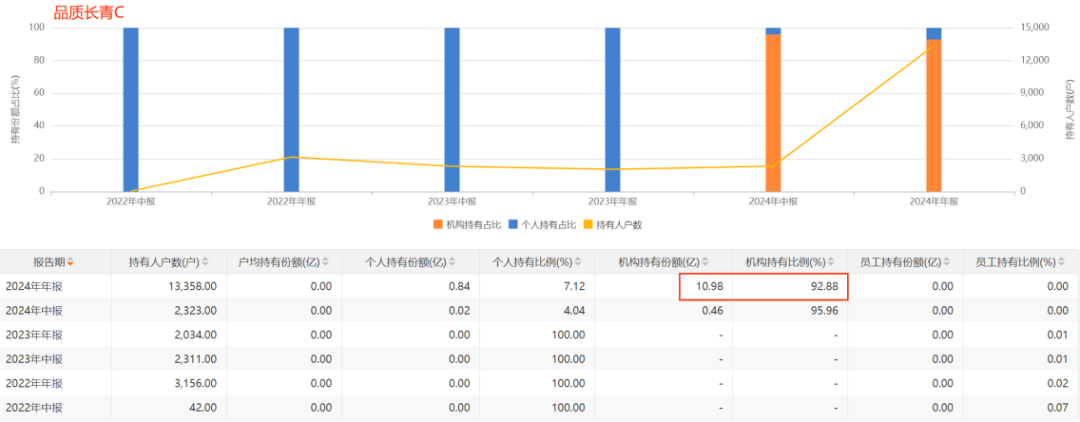
Task: Click sort arrows beside 员工持有份额(亿) header
Action: pos(946,262)
